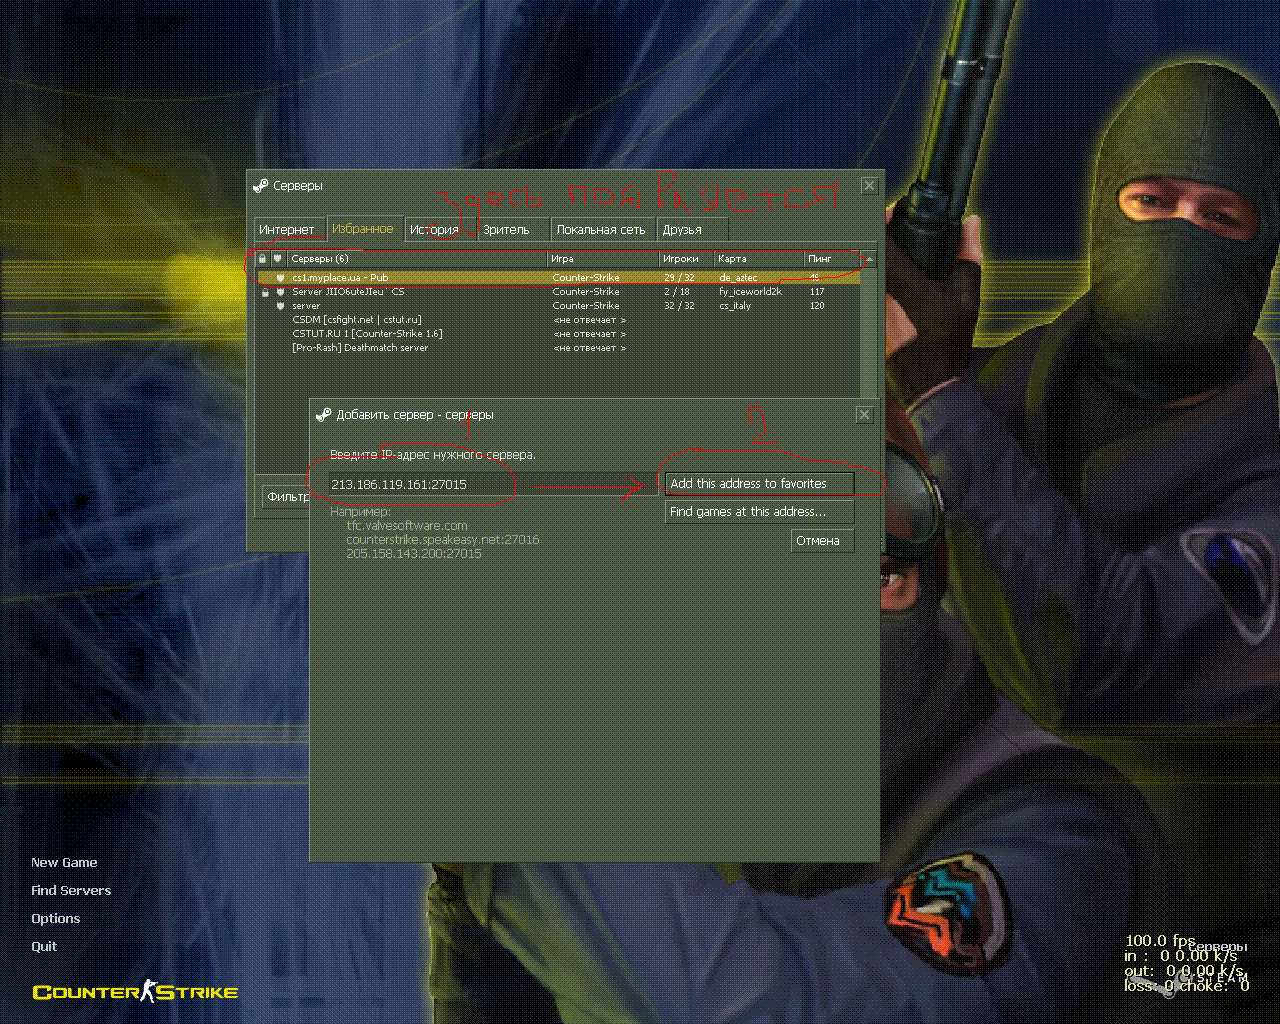The width and height of the screenshot is (1280, 1024).
Task: Click example address 205.158.143.200:27015
Action: [414, 554]
